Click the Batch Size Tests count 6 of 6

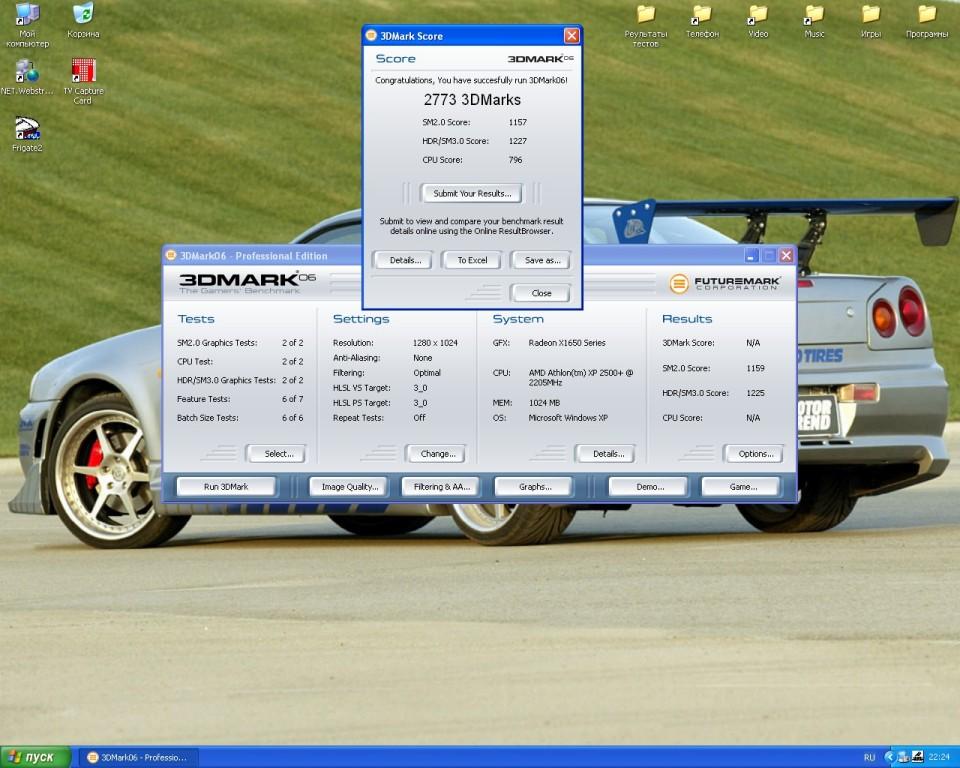(292, 418)
